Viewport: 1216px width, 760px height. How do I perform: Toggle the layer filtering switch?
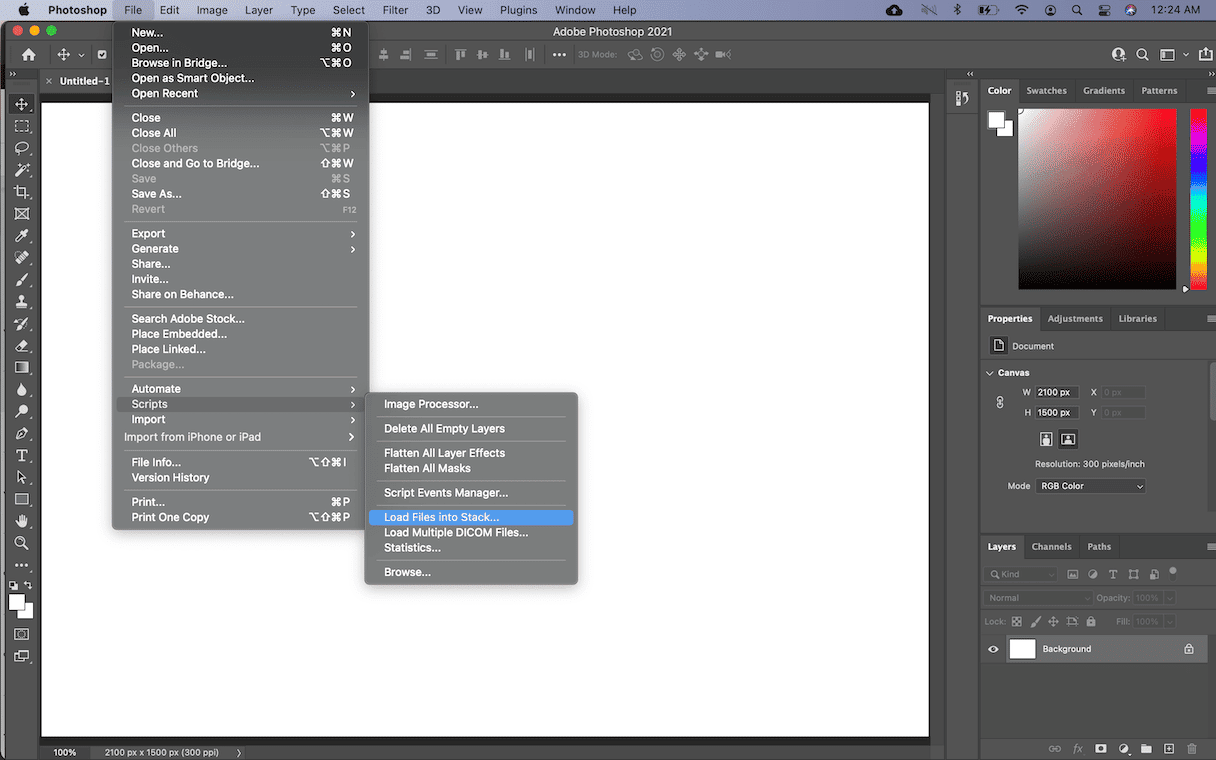(1173, 572)
